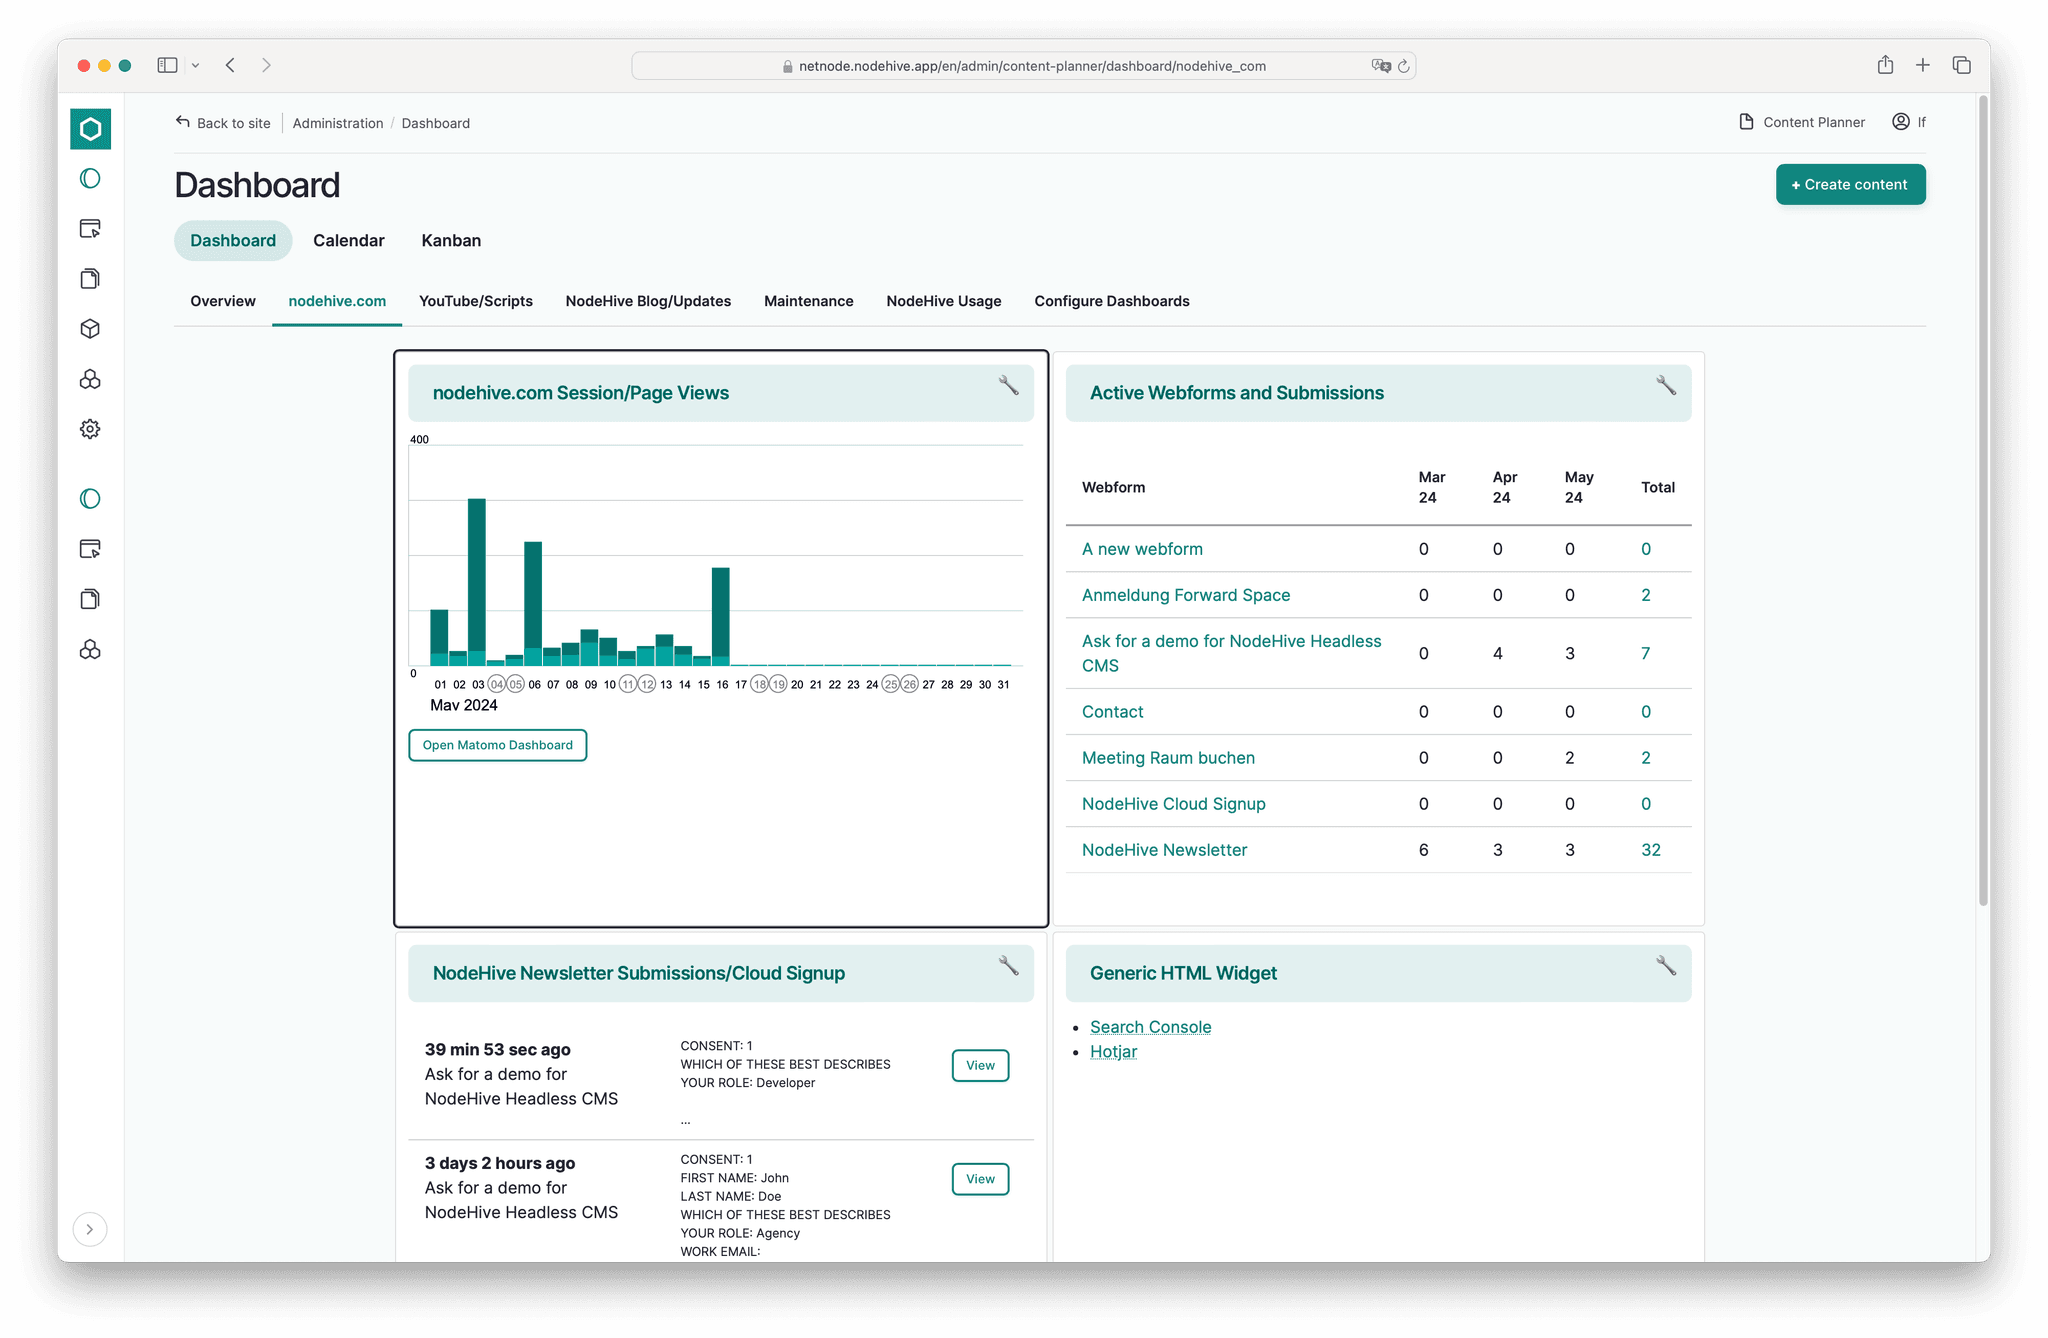View the submission from 39 min ago

pos(980,1065)
